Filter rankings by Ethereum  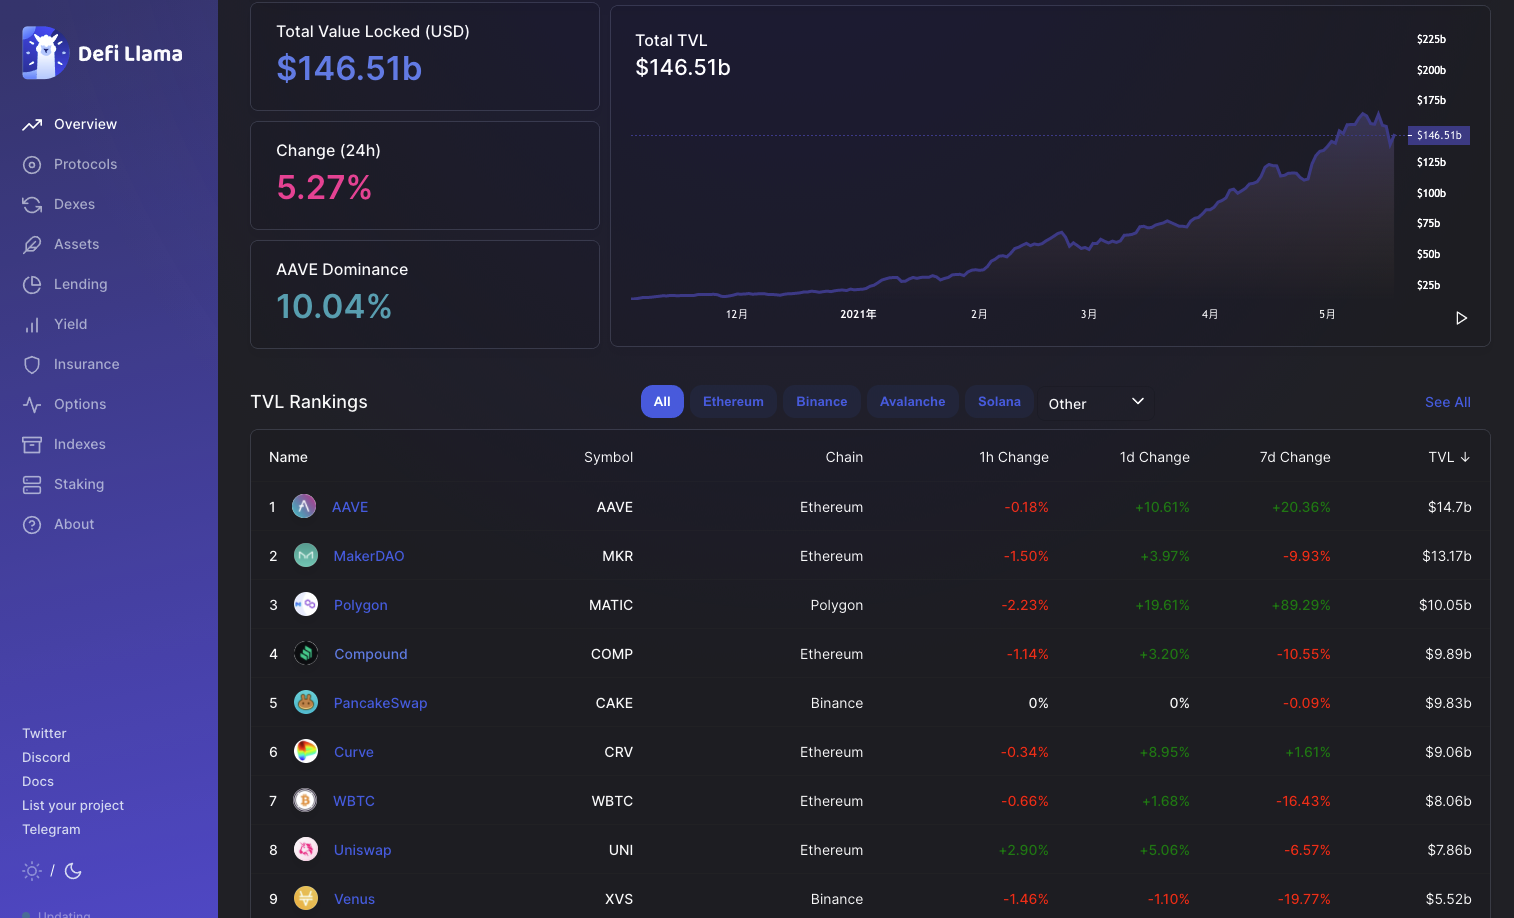(x=733, y=401)
